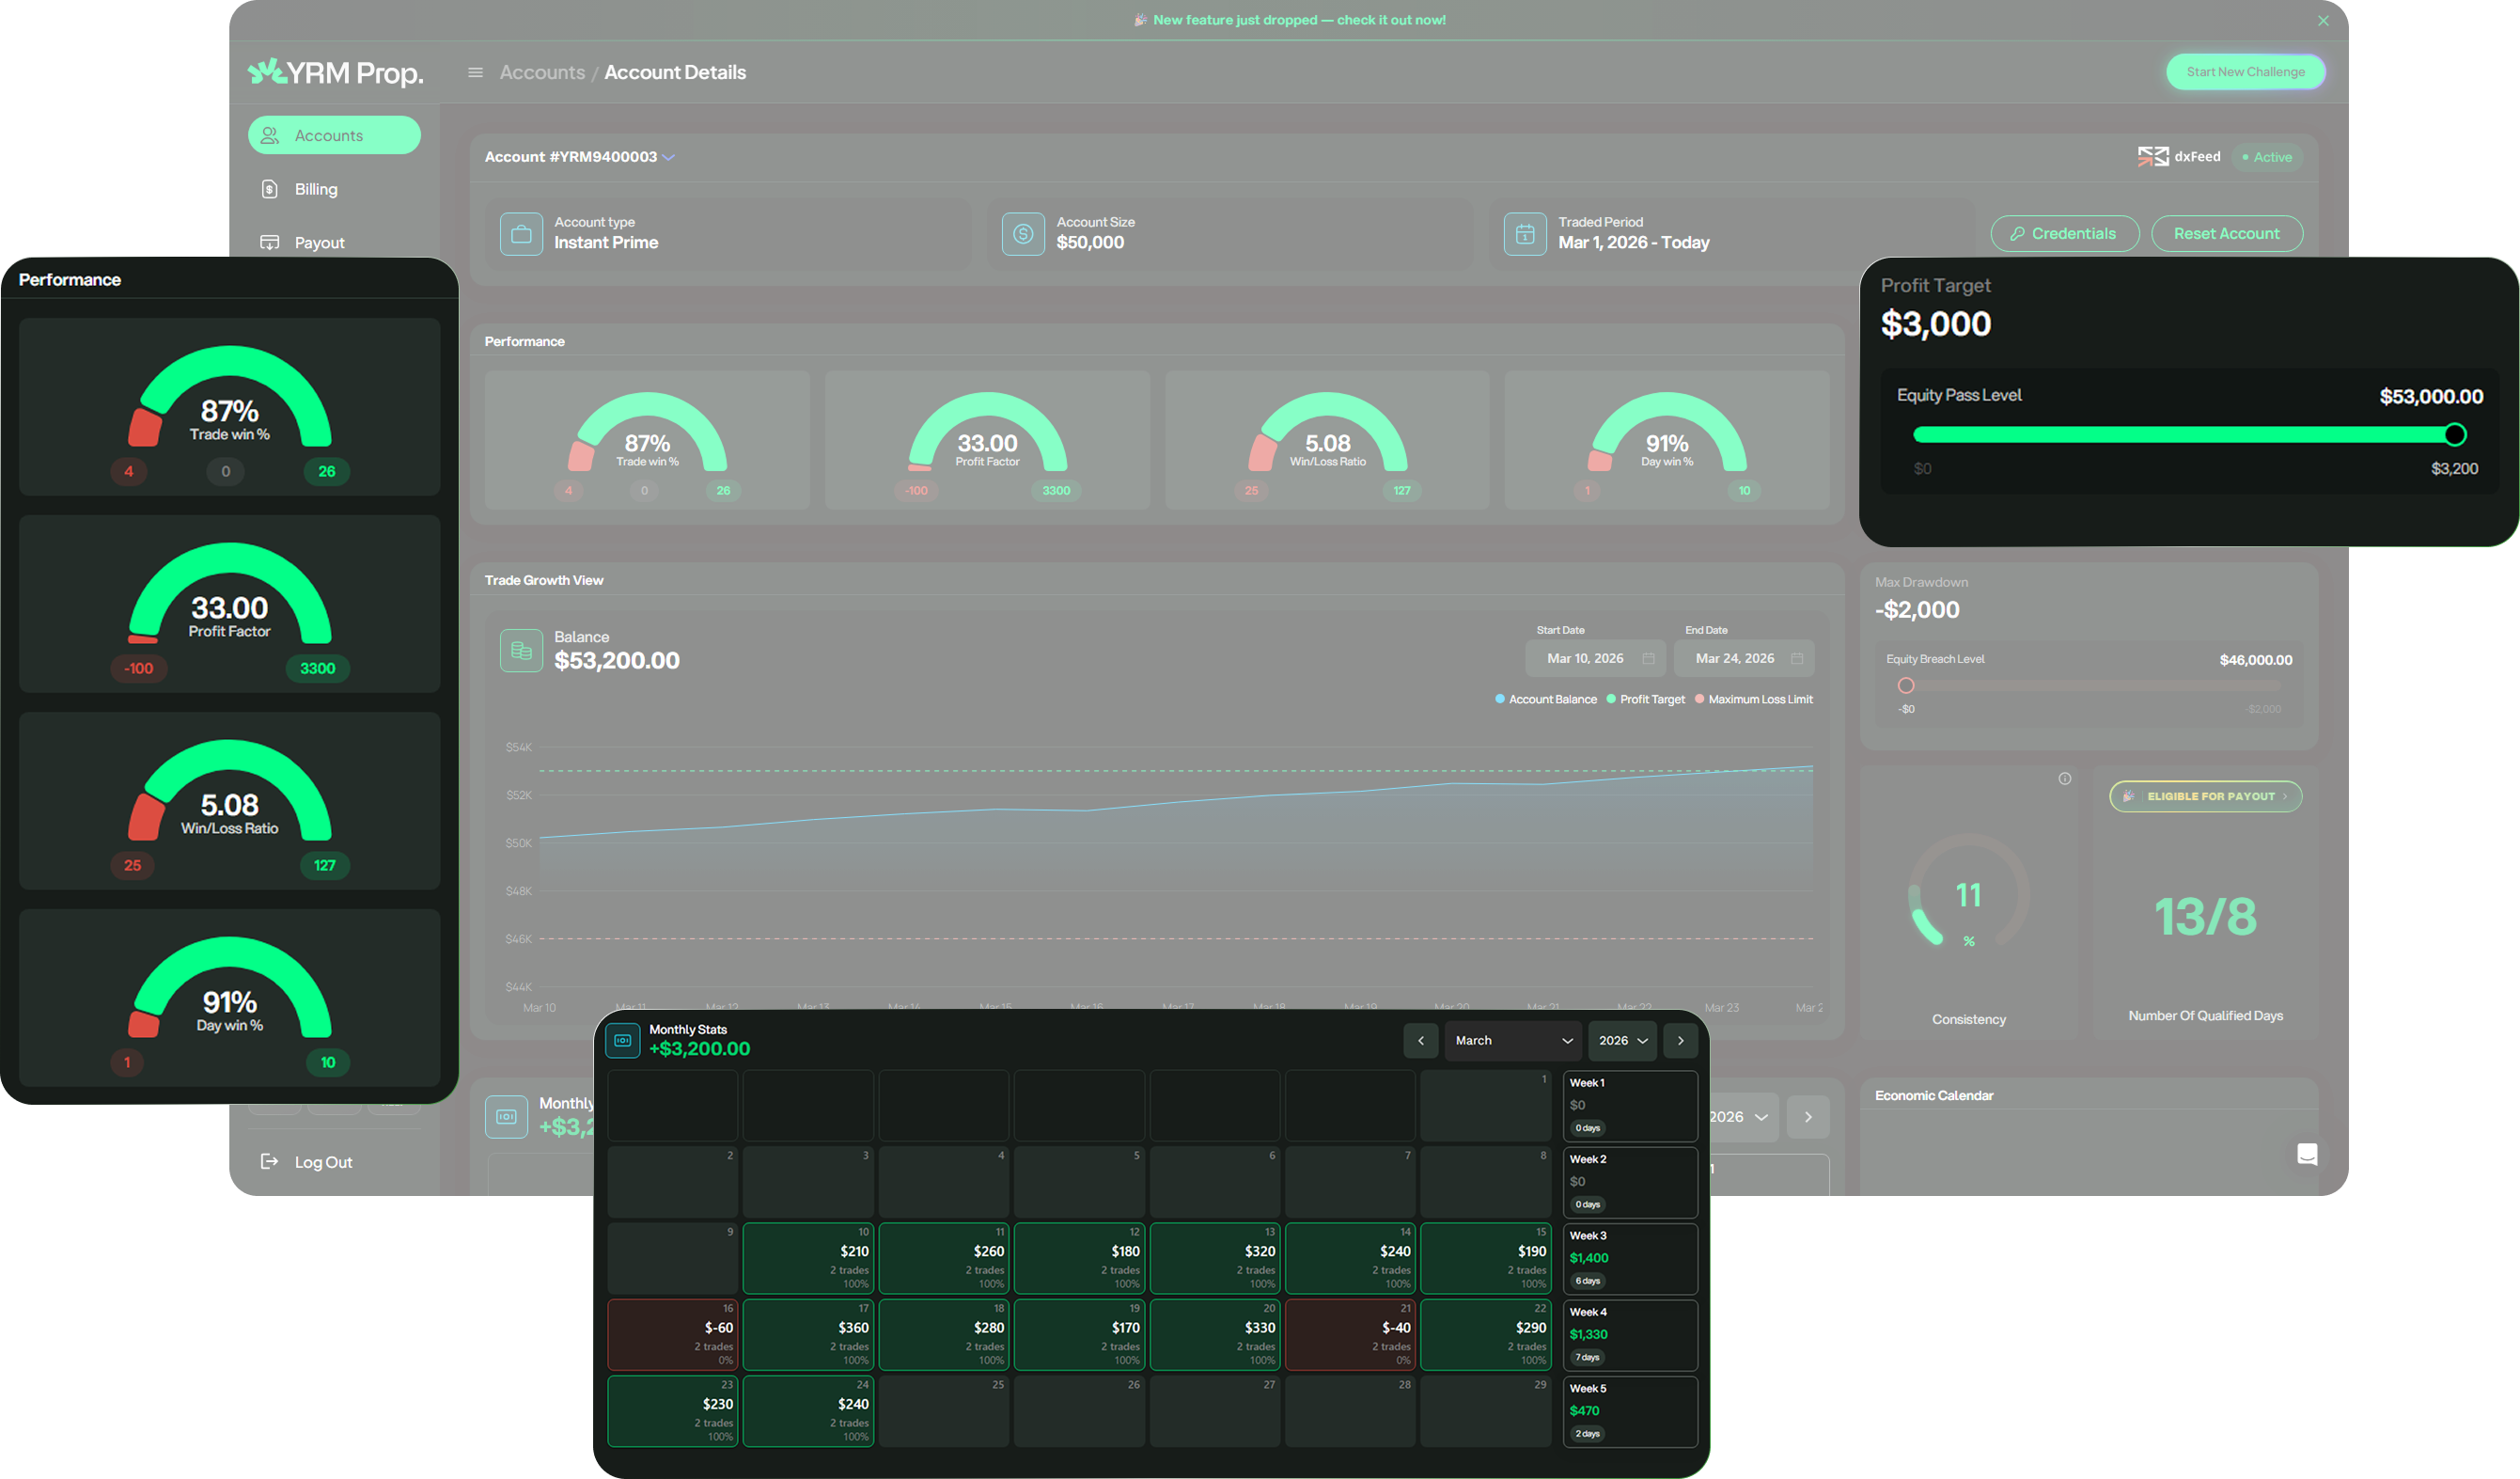Click the hamburger menu icon beside Accounts breadcrumb
Viewport: 2520px width, 1479px height.
pyautogui.click(x=475, y=72)
